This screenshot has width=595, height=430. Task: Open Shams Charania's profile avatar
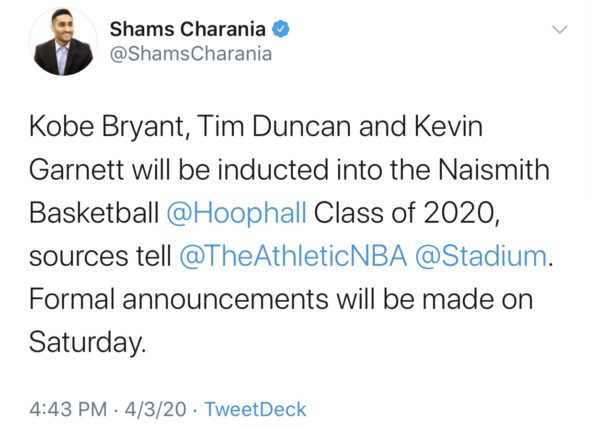click(63, 41)
